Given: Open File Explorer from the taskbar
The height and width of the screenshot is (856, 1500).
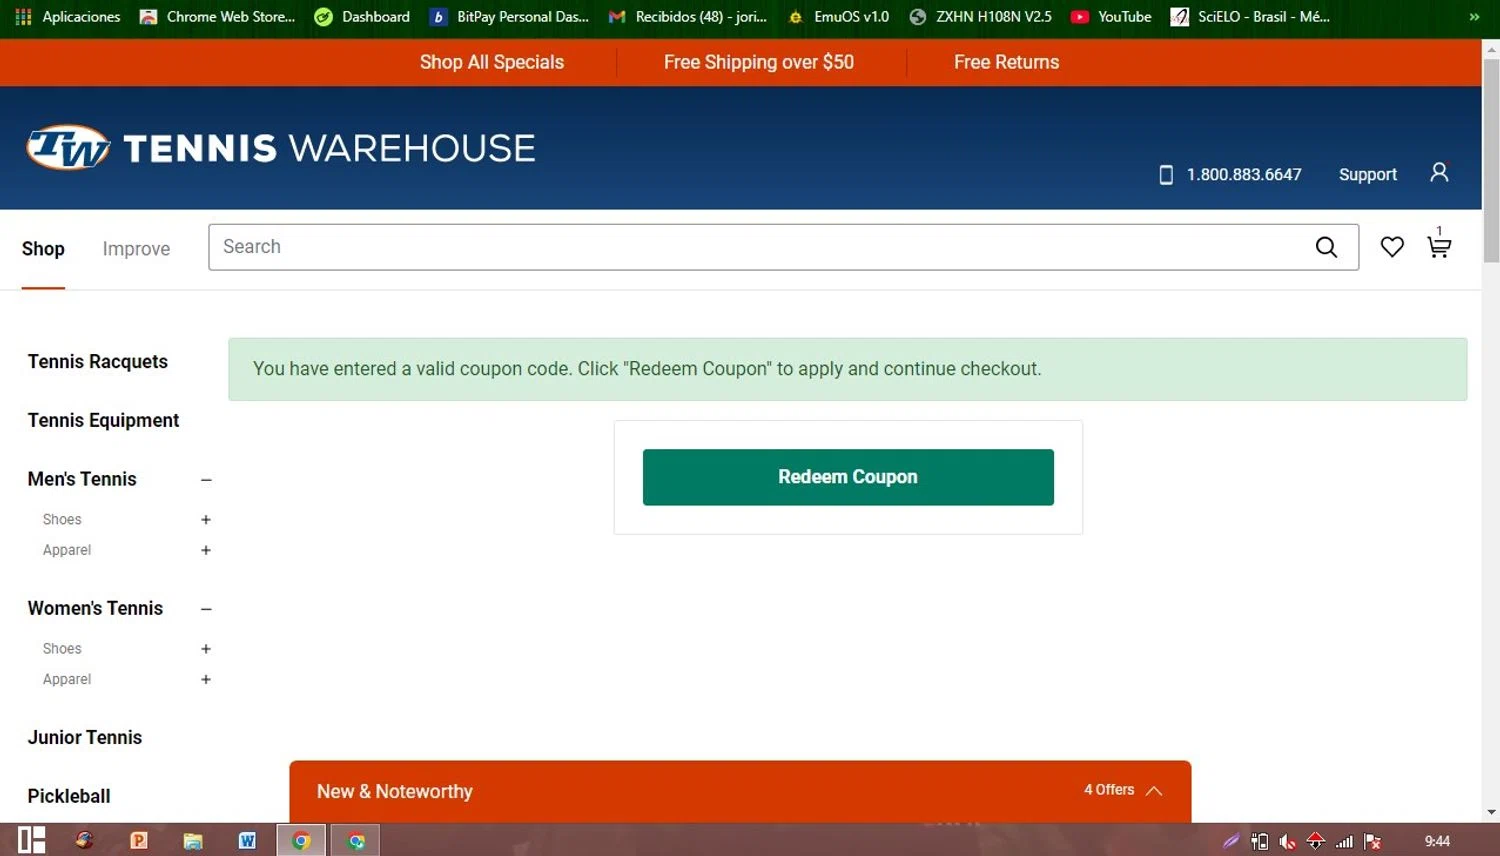Looking at the screenshot, I should point(193,841).
